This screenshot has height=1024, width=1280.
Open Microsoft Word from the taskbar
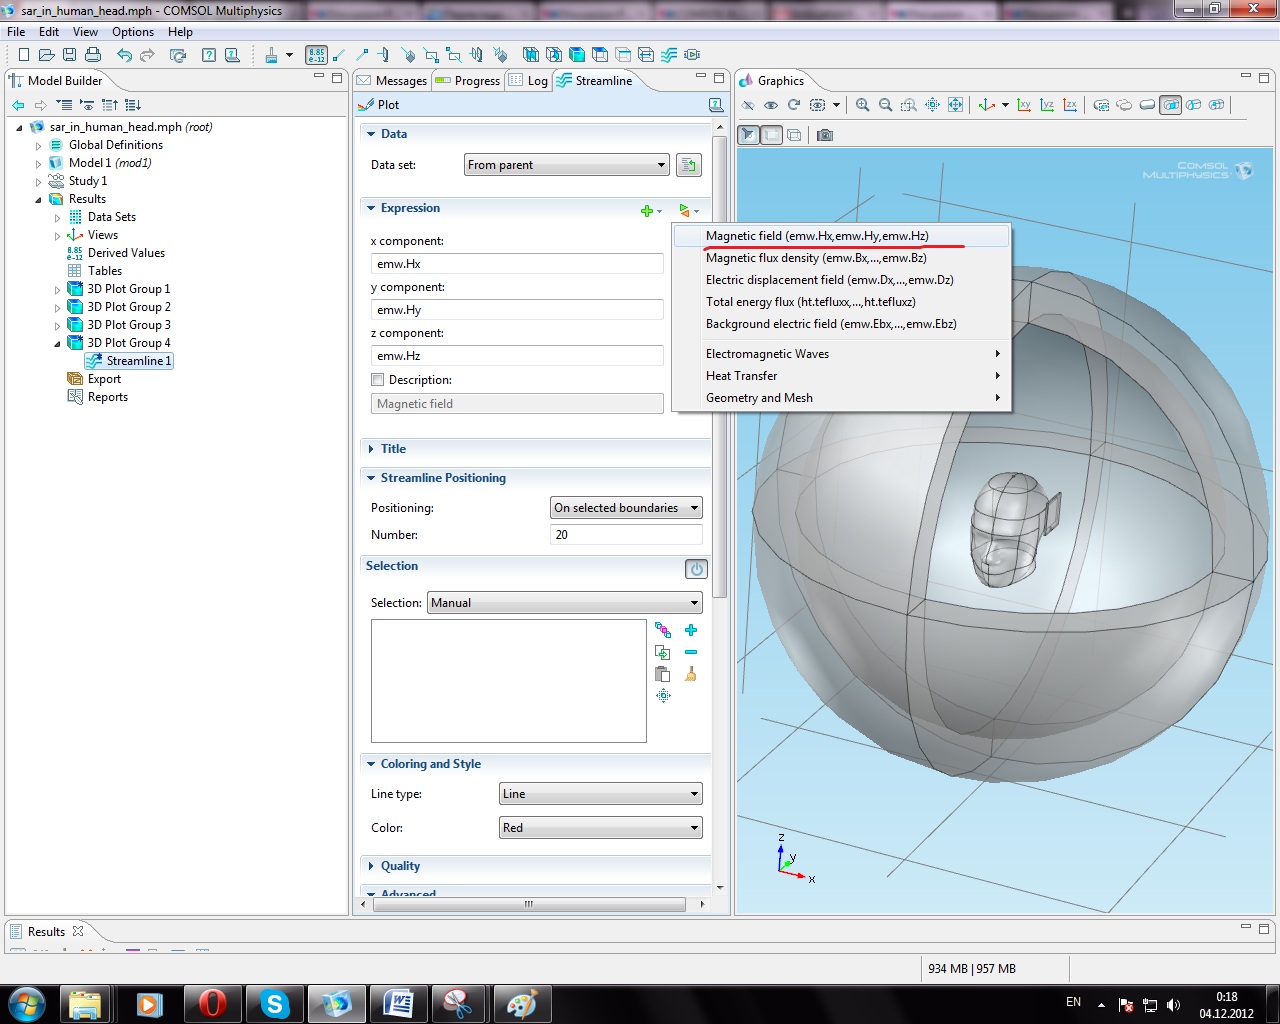[x=398, y=1003]
